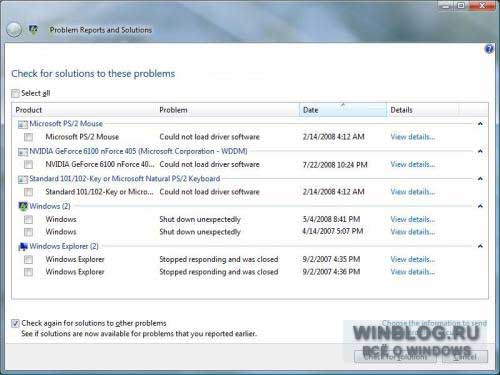View details for Microsoft PS/2 Mouse problem
Viewport: 500px width, 375px height.
pyautogui.click(x=413, y=137)
